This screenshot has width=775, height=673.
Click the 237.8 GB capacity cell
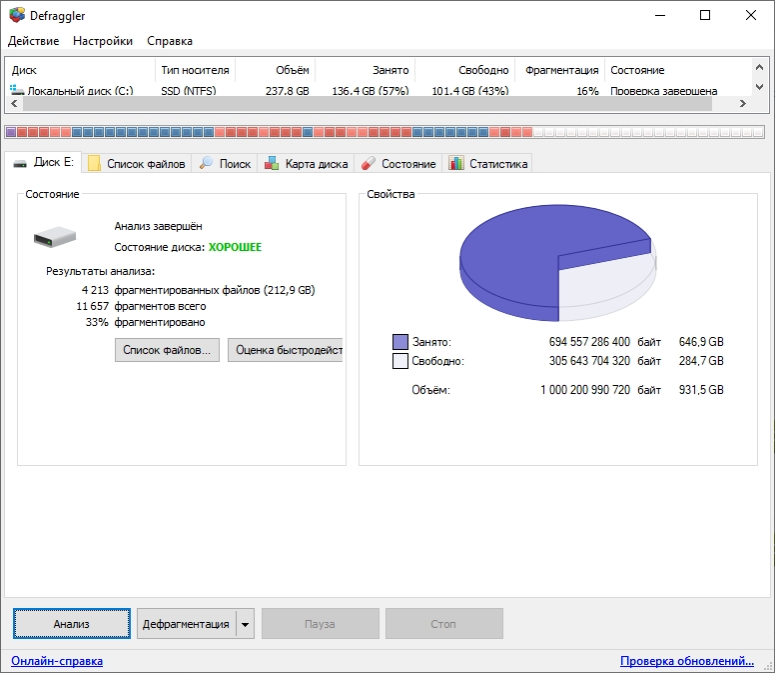click(x=287, y=91)
